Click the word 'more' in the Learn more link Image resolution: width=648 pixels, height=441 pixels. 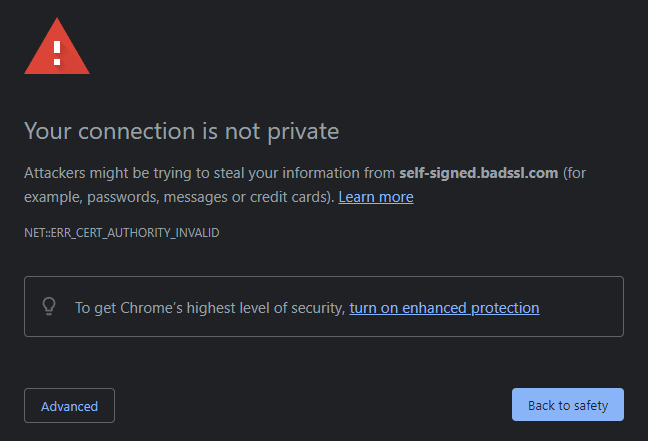tap(396, 197)
